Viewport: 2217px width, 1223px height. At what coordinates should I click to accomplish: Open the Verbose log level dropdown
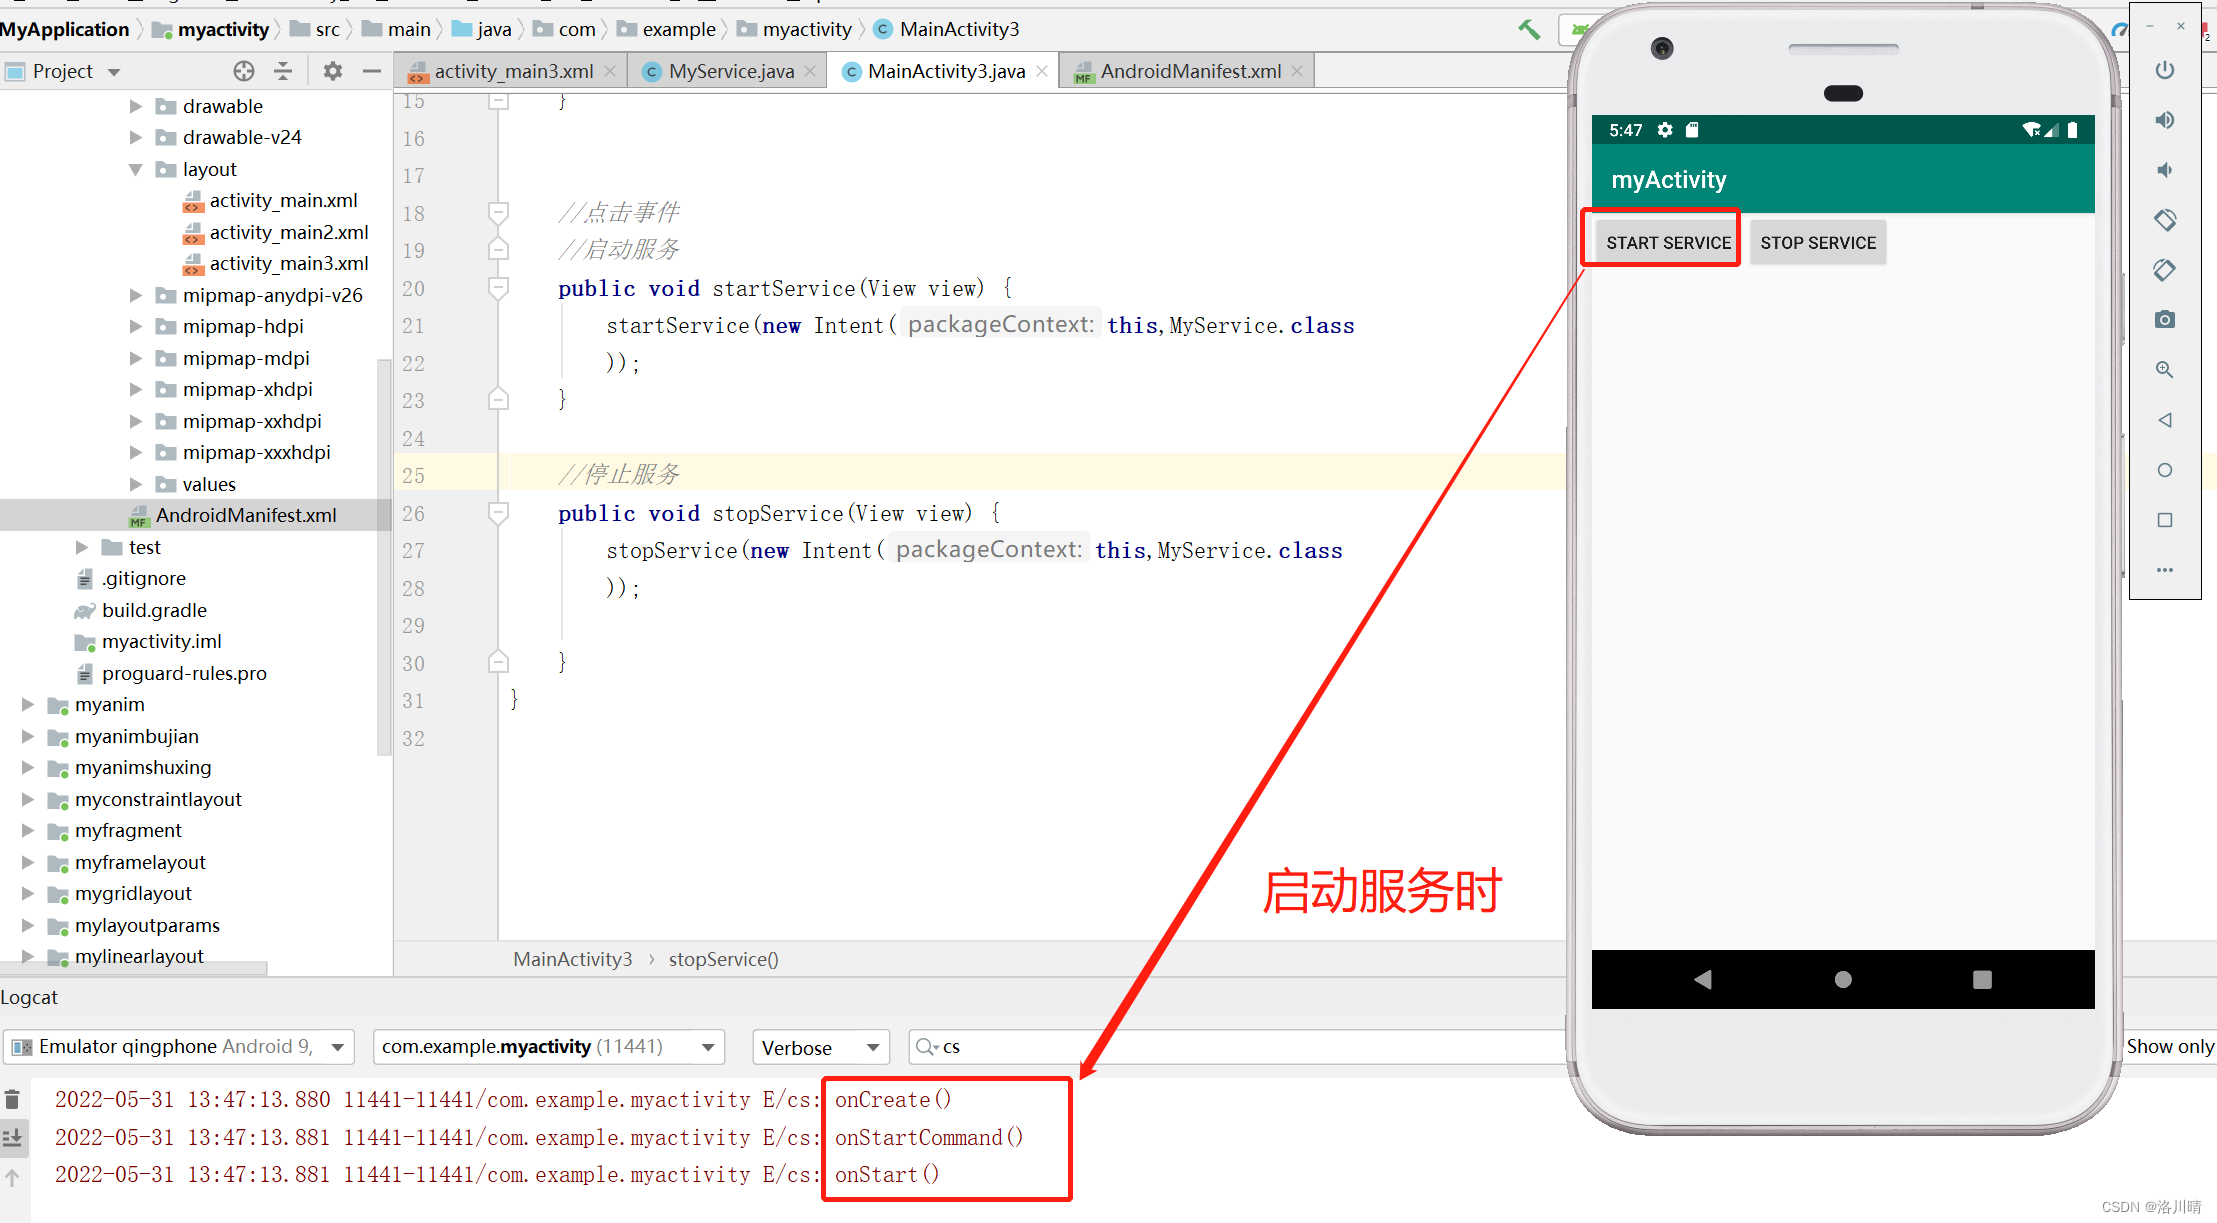click(x=820, y=1046)
